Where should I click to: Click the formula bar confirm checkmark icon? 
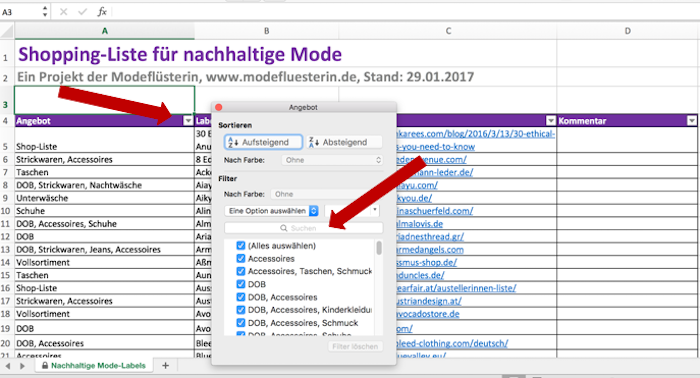tap(83, 12)
